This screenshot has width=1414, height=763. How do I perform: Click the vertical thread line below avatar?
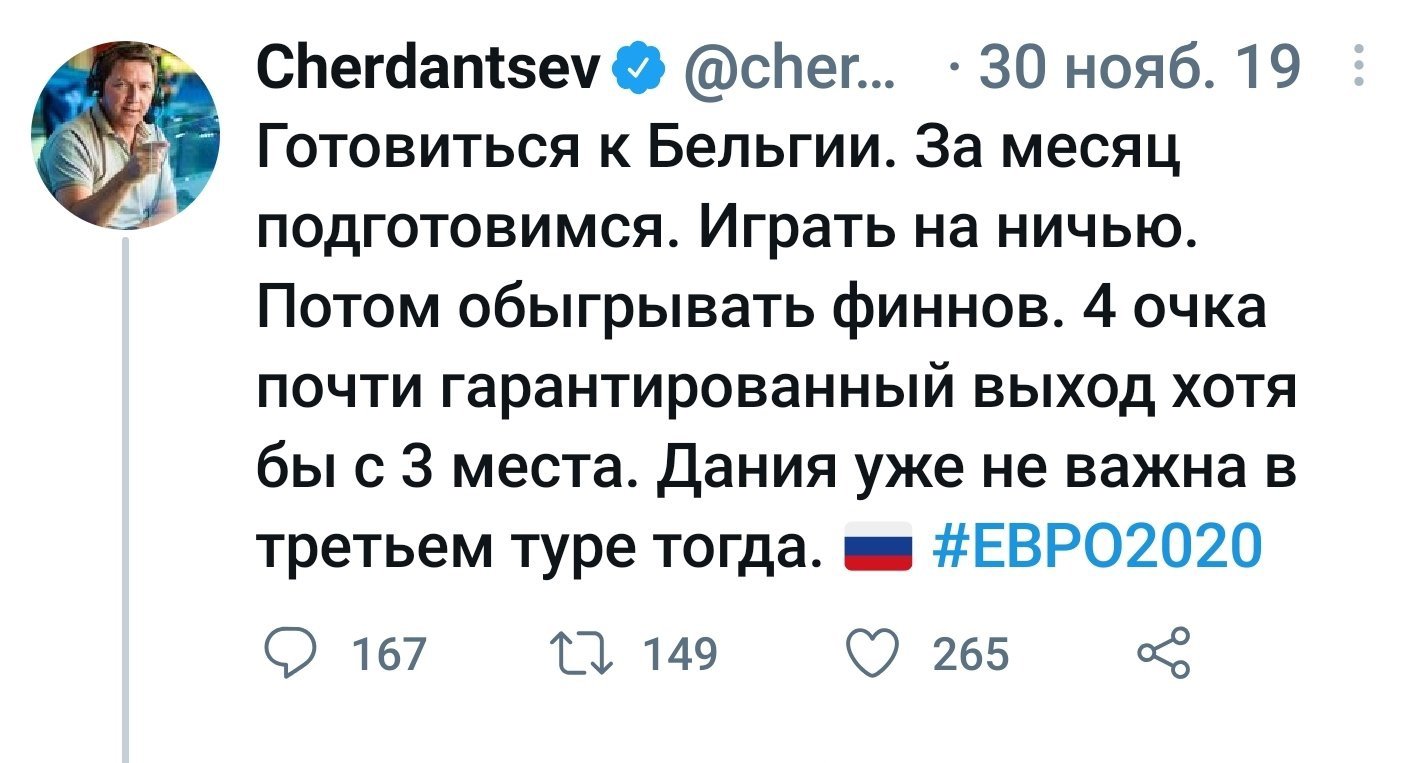(127, 500)
